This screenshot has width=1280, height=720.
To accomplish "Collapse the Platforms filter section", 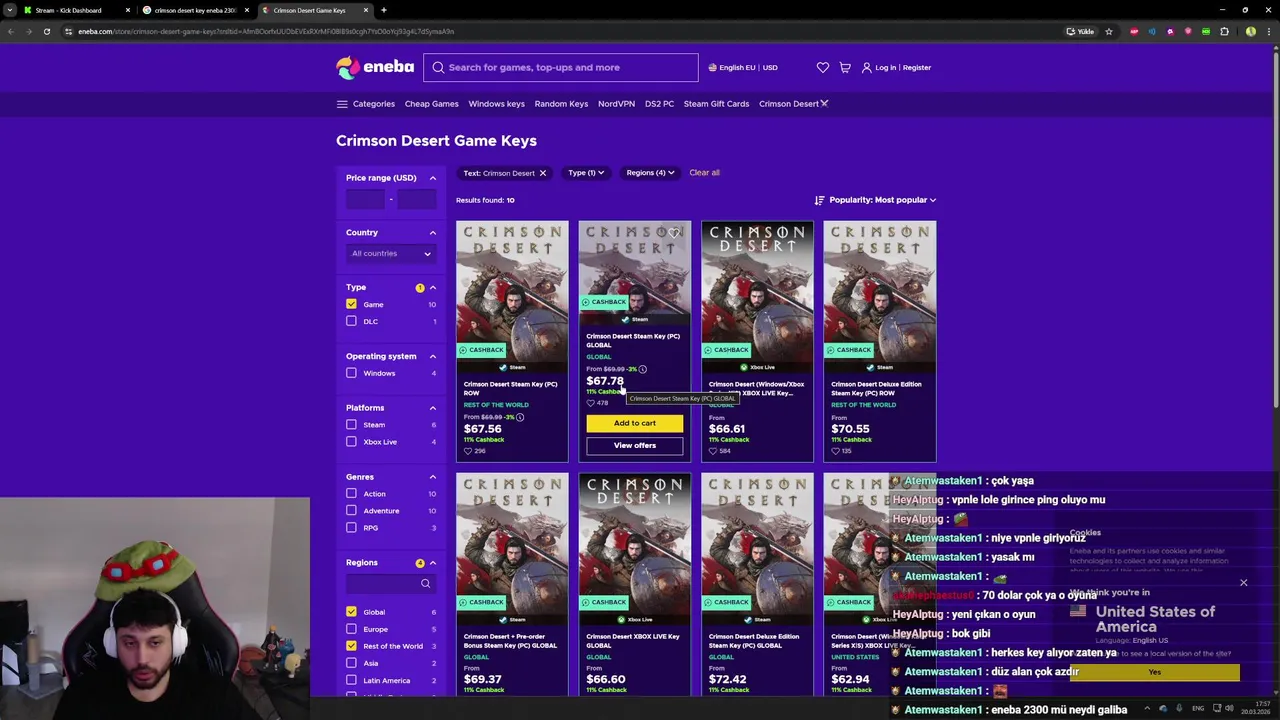I will [433, 408].
